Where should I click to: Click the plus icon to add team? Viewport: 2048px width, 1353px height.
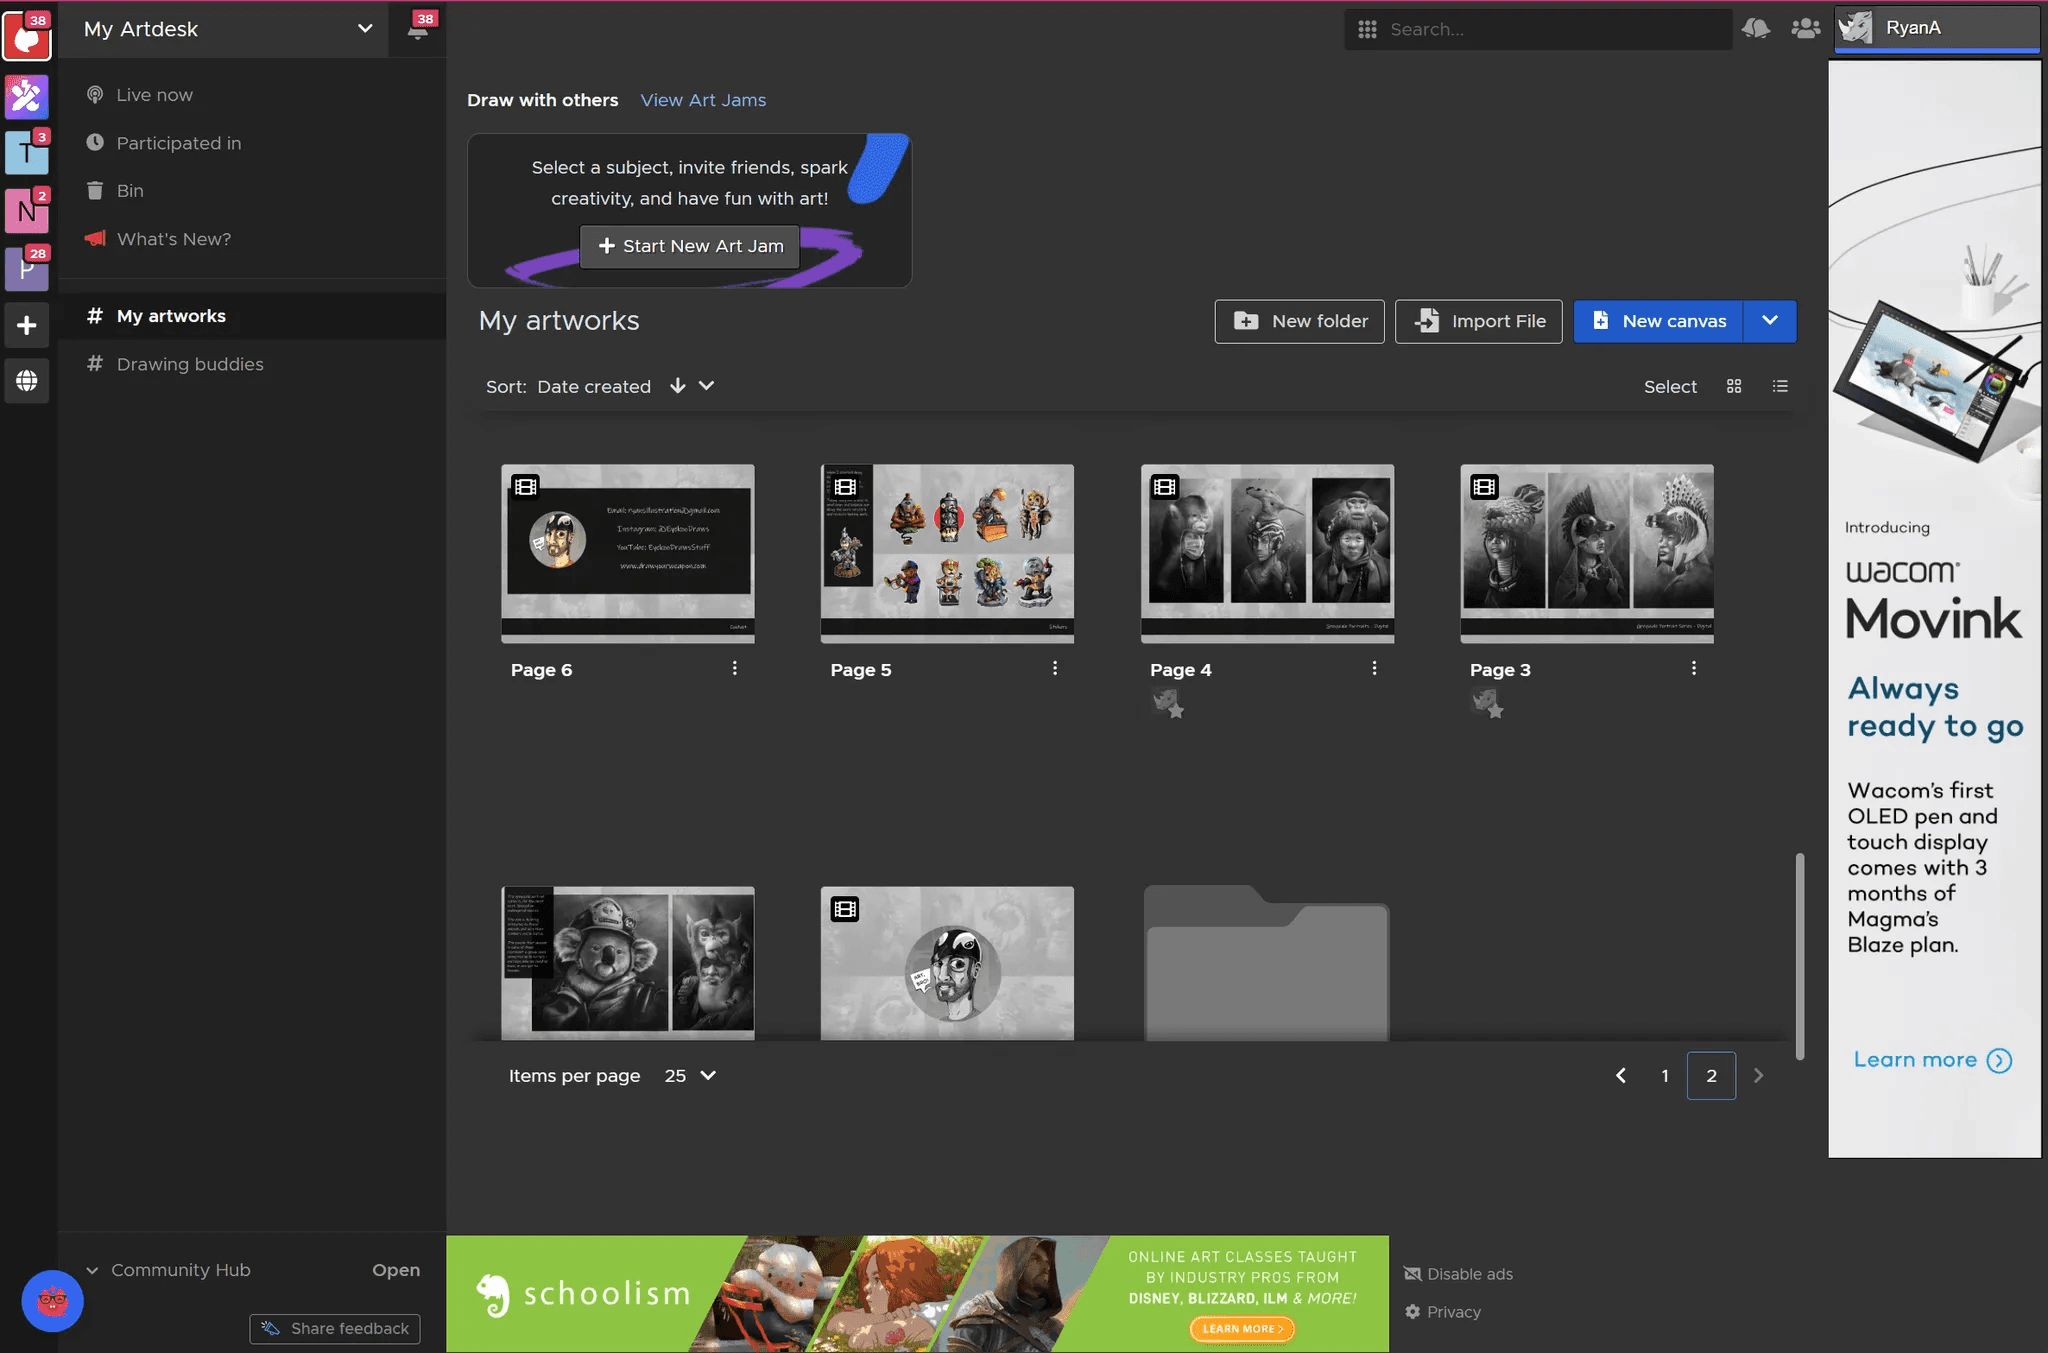click(x=27, y=325)
